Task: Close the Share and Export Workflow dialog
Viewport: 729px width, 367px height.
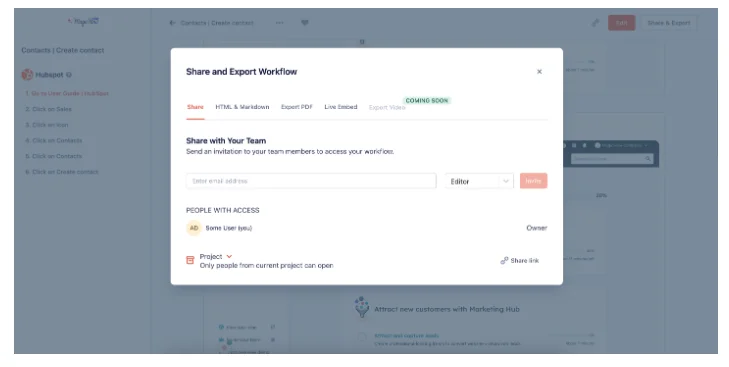Action: pos(539,72)
